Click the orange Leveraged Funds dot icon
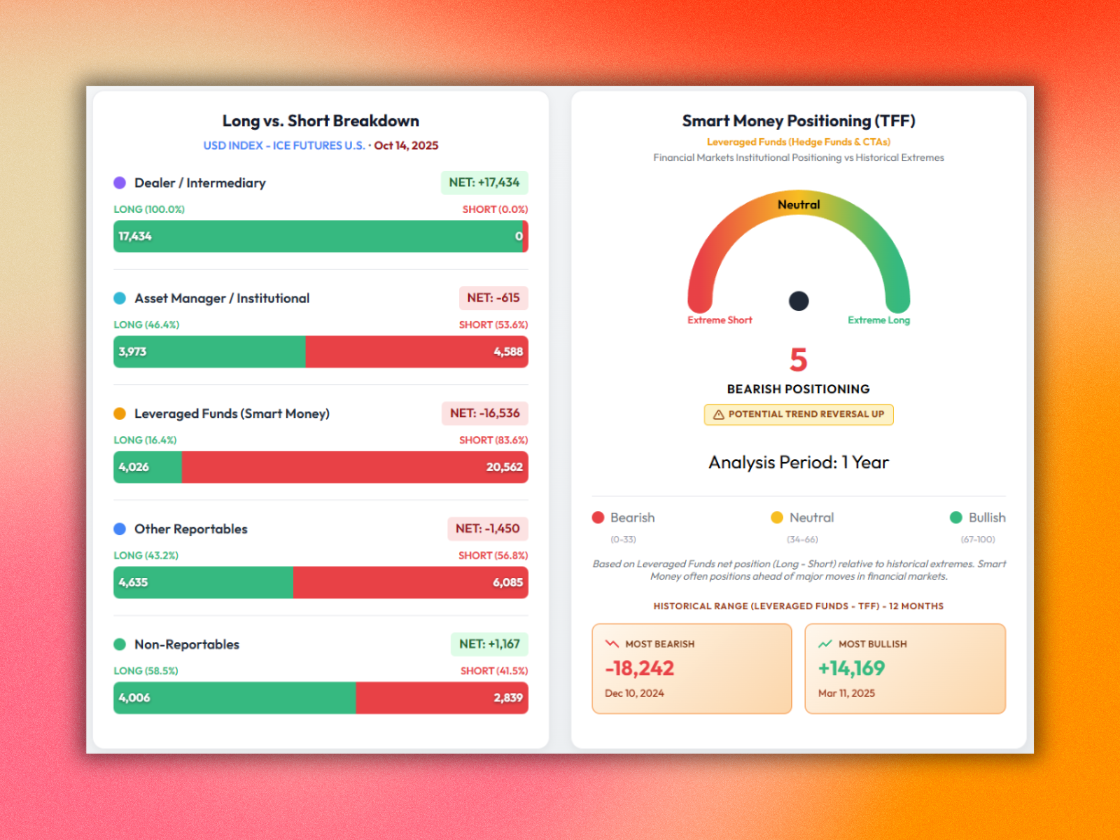Viewport: 1120px width, 840px height. pos(120,414)
